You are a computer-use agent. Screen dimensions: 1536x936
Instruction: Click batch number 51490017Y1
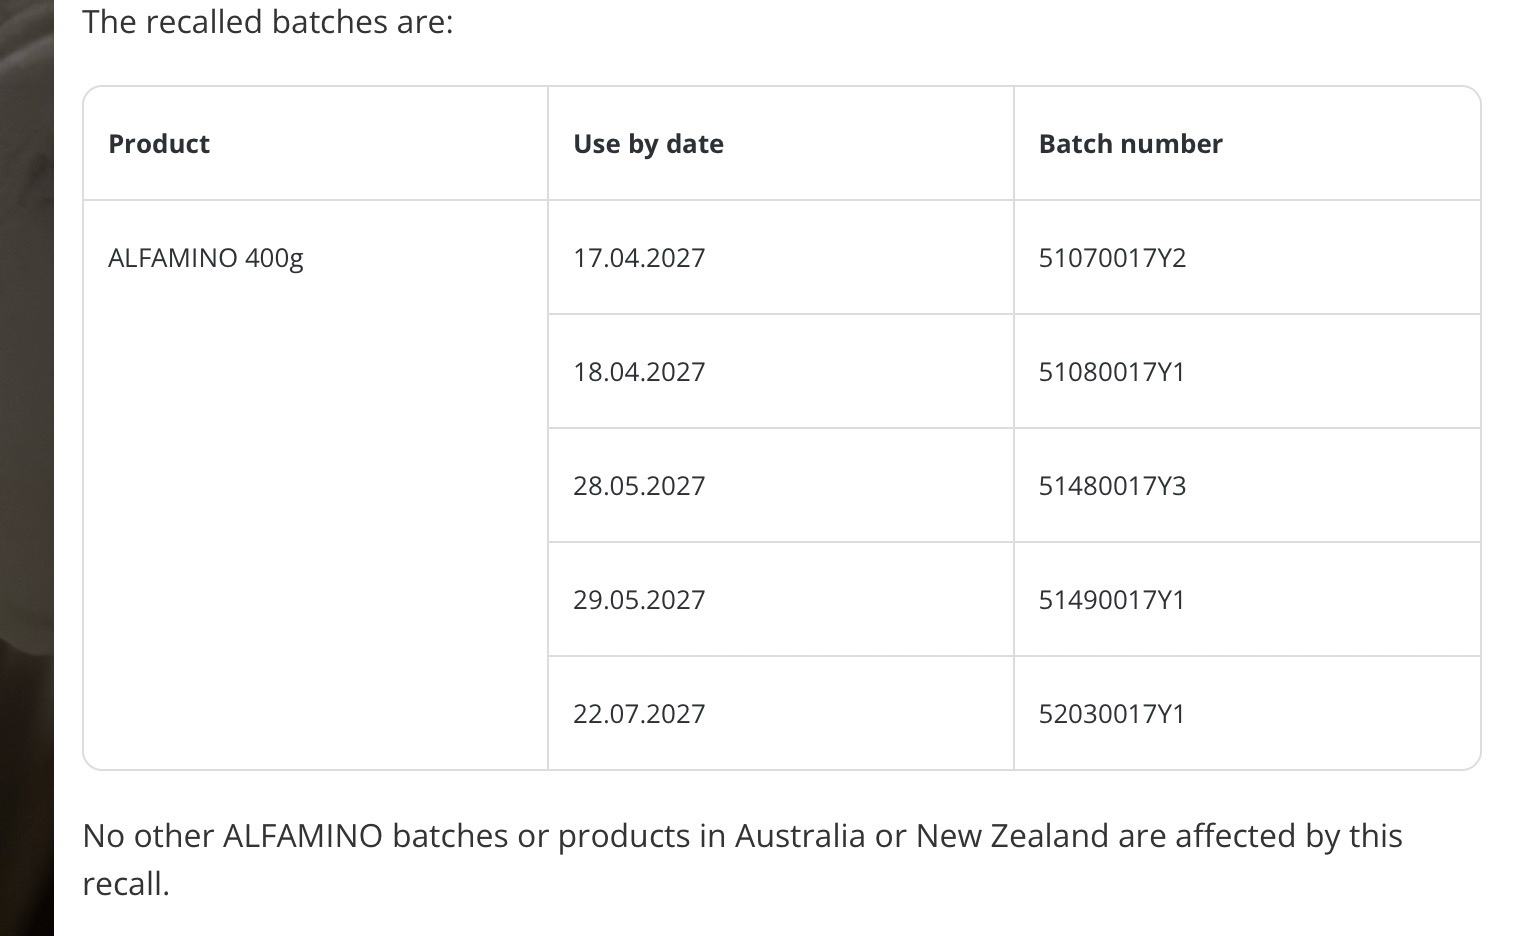click(x=1112, y=600)
